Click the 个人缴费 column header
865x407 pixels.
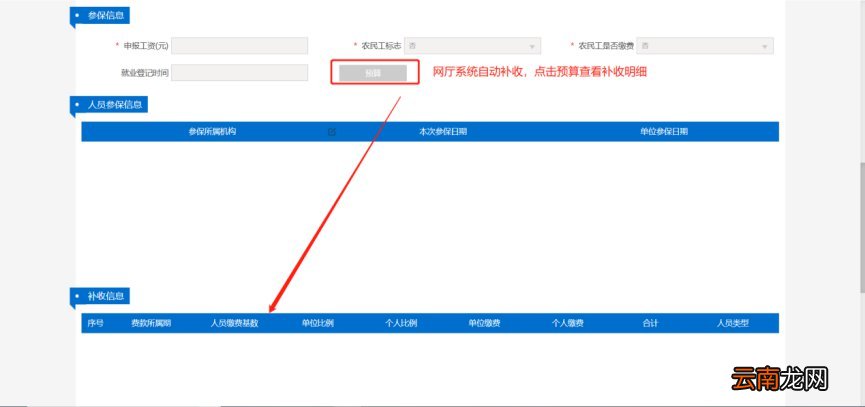568,323
